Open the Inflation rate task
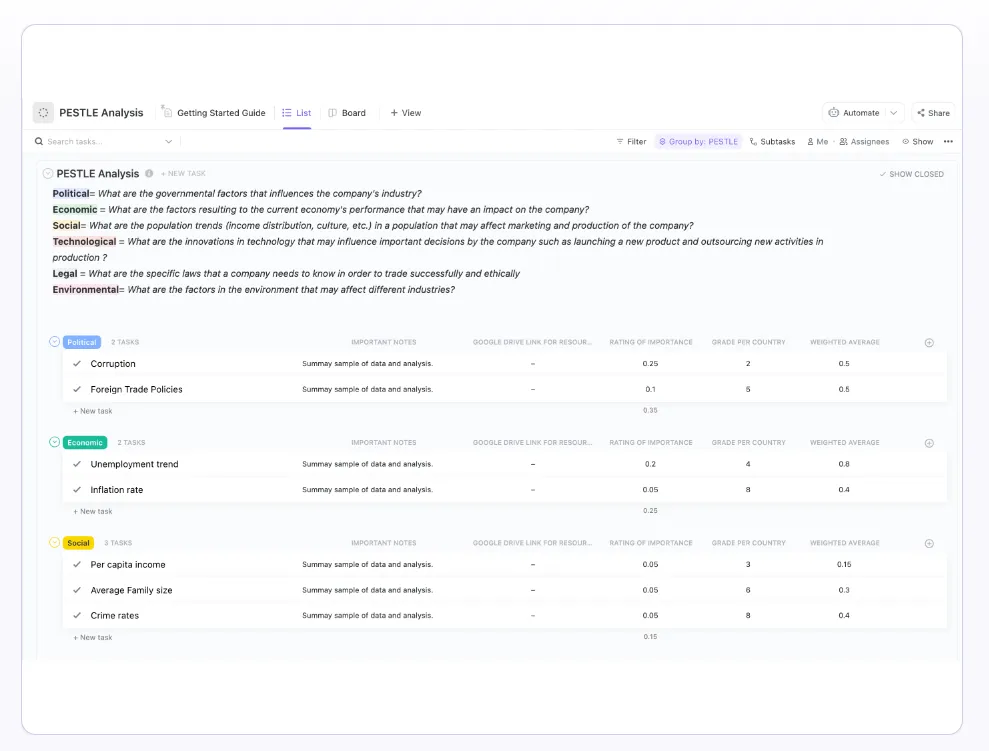The height and width of the screenshot is (751, 989). pyautogui.click(x=117, y=489)
